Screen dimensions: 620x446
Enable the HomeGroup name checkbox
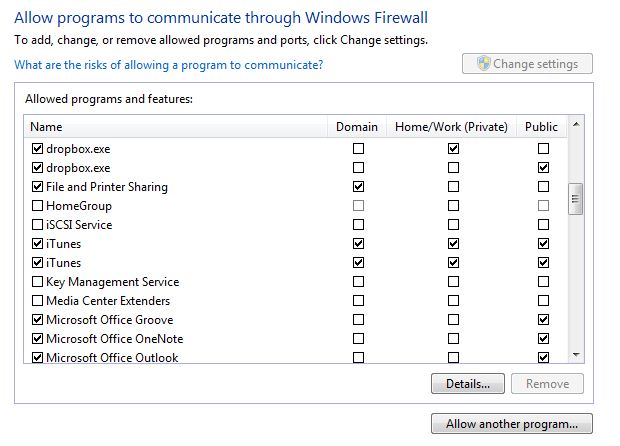[38, 206]
